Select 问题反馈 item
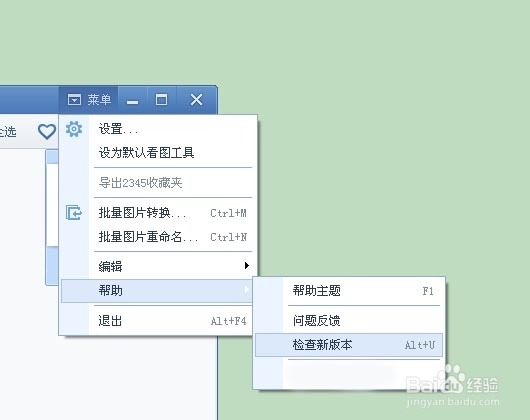This screenshot has height=420, width=530. coord(349,320)
